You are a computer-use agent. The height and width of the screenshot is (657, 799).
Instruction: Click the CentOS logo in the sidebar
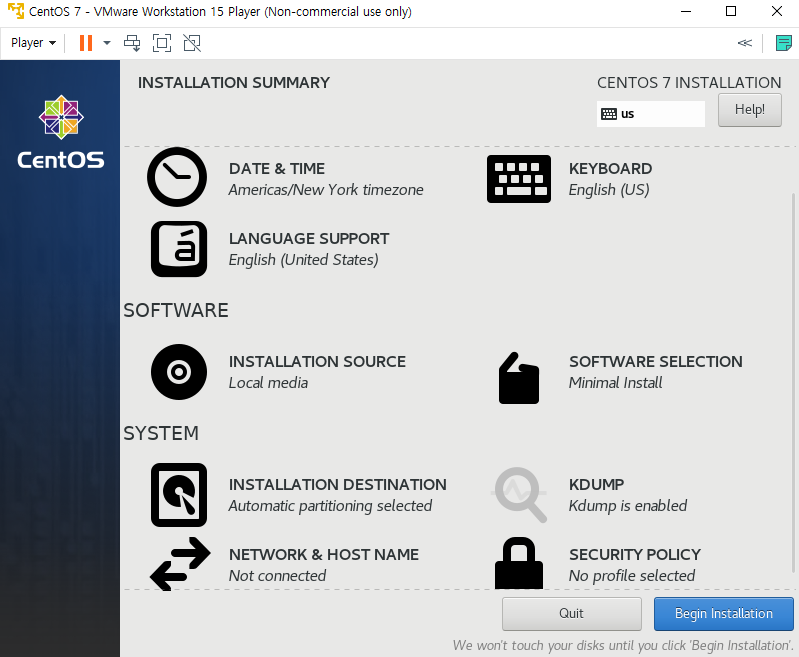(x=61, y=132)
